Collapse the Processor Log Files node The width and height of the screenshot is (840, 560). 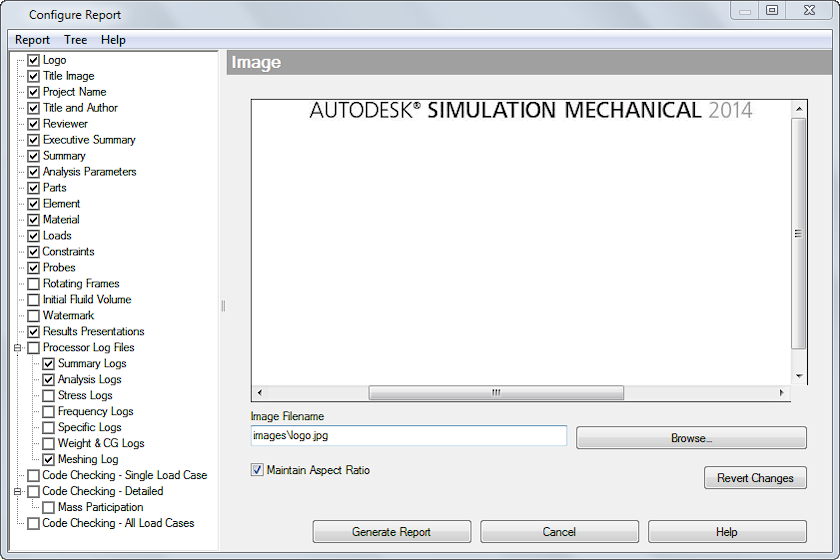click(17, 348)
